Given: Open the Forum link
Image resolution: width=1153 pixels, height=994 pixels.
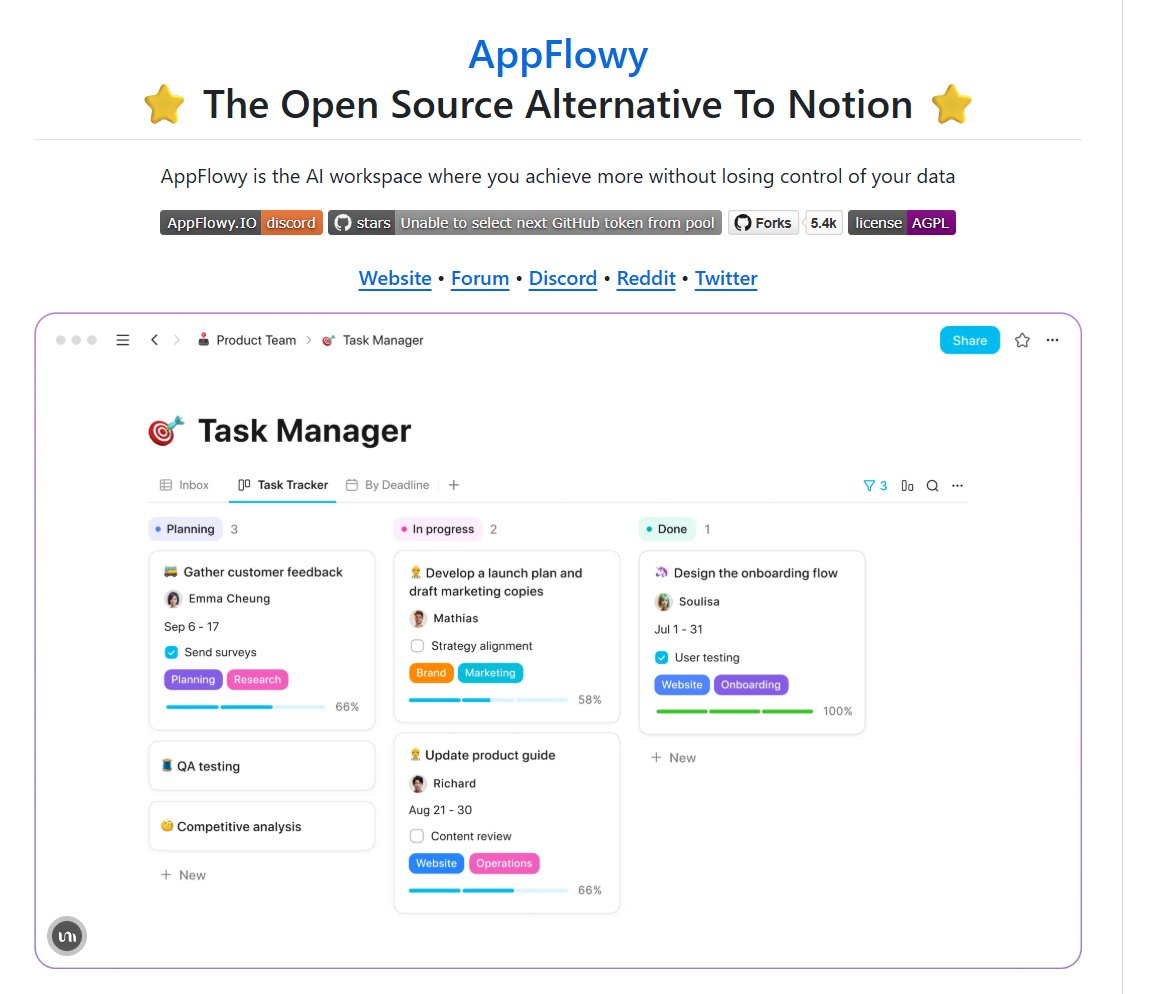Looking at the screenshot, I should [480, 278].
